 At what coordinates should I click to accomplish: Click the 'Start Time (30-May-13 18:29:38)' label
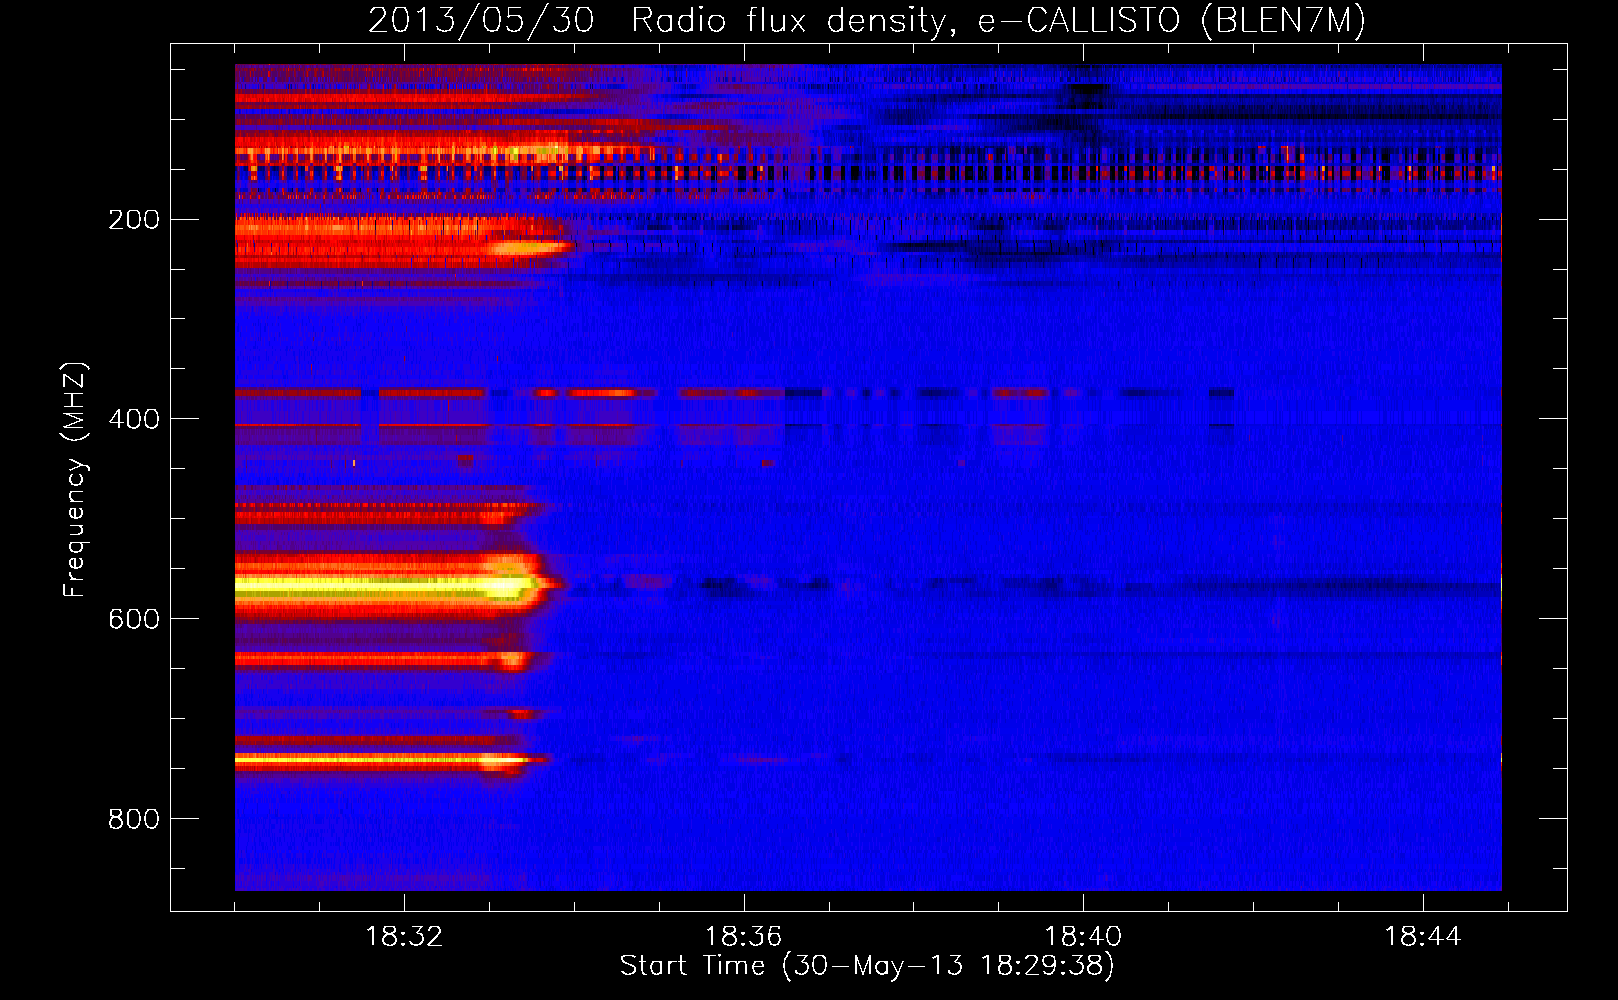(x=867, y=965)
